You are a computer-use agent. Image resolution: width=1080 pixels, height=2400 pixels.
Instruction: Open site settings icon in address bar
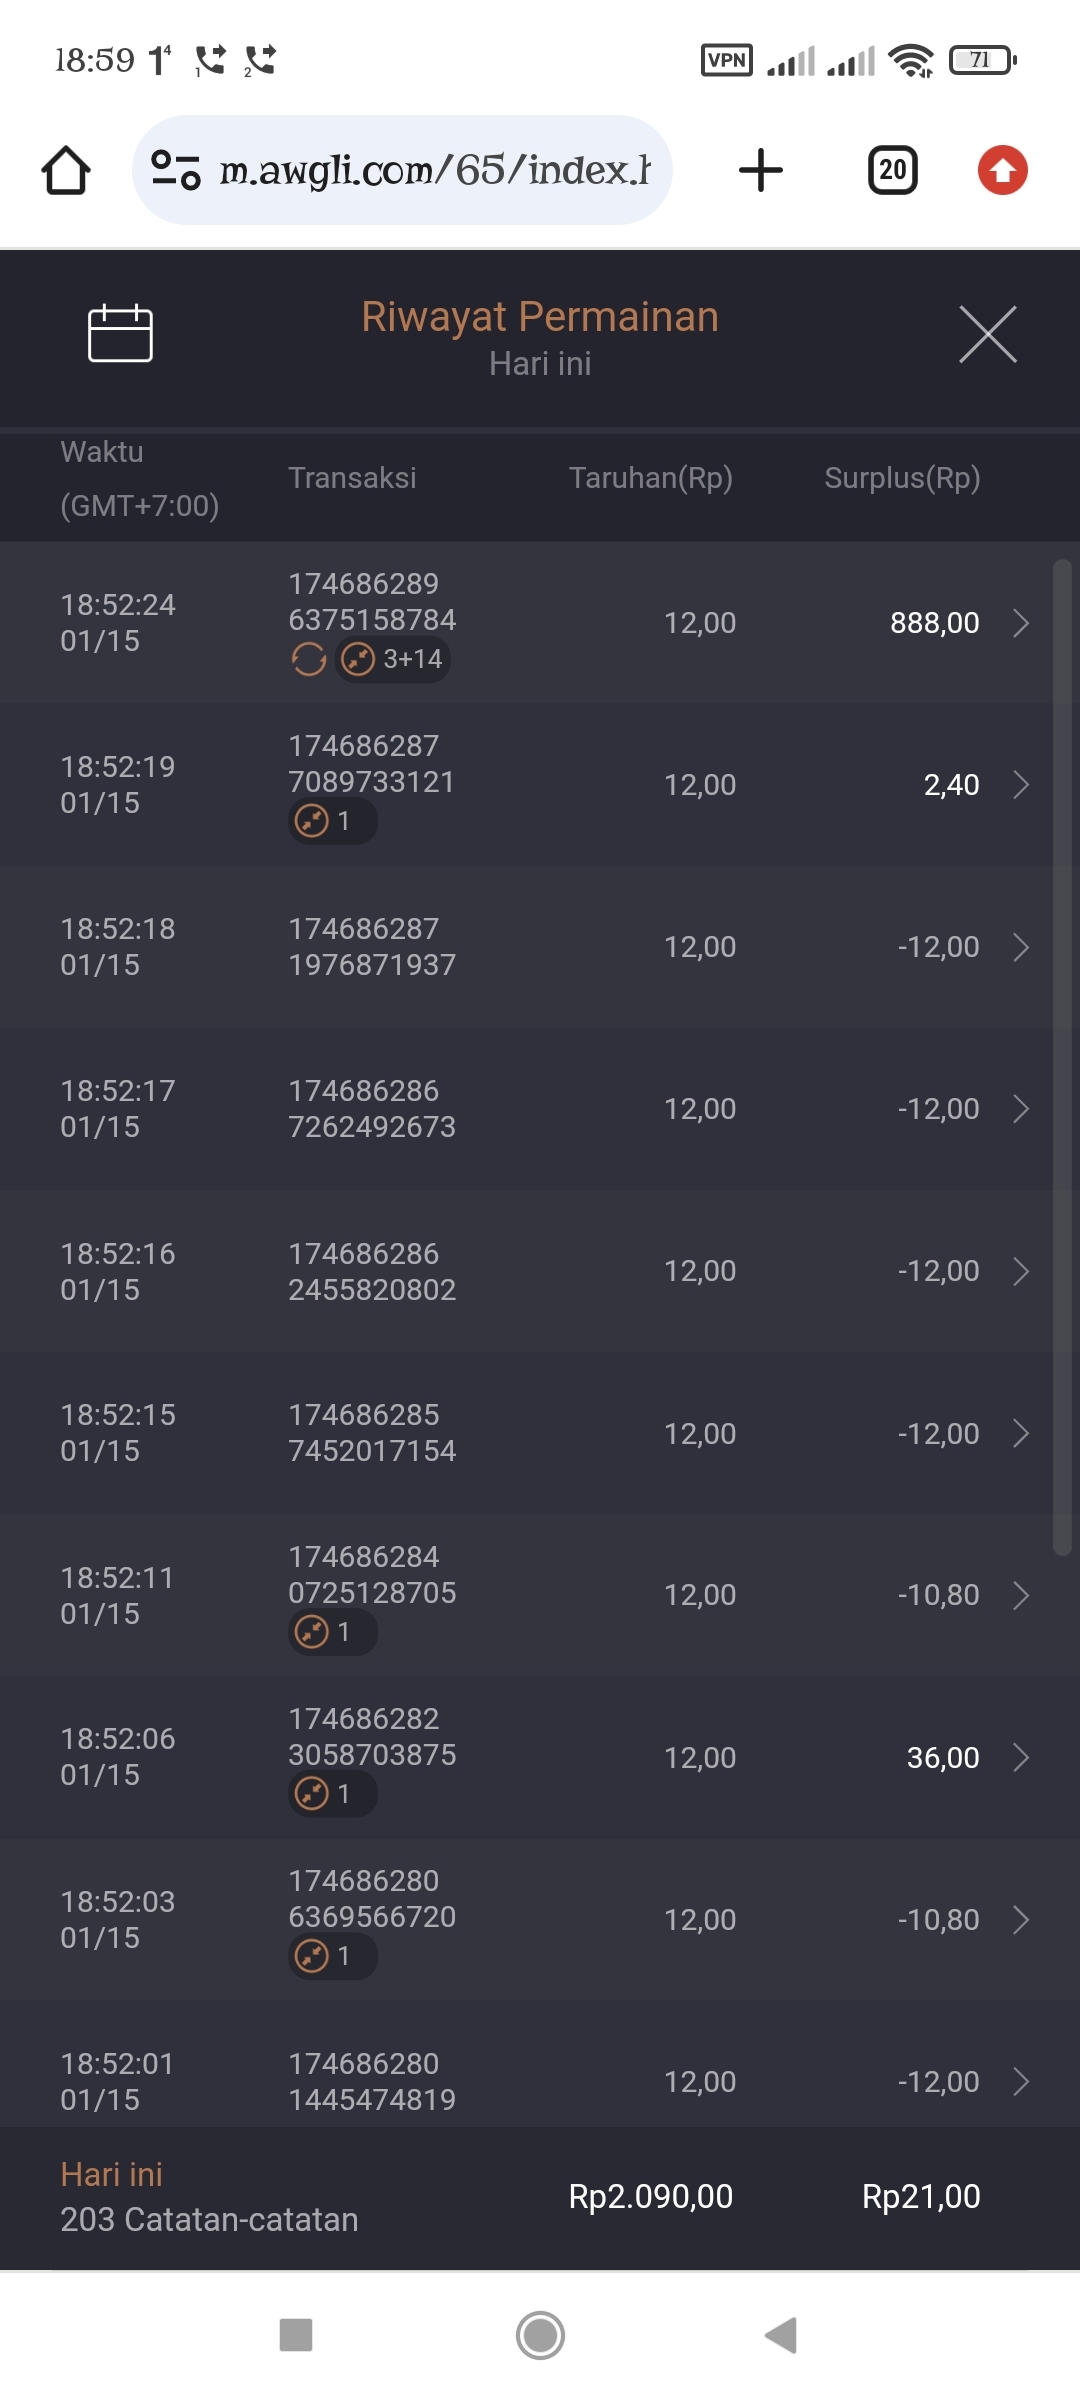tap(176, 169)
